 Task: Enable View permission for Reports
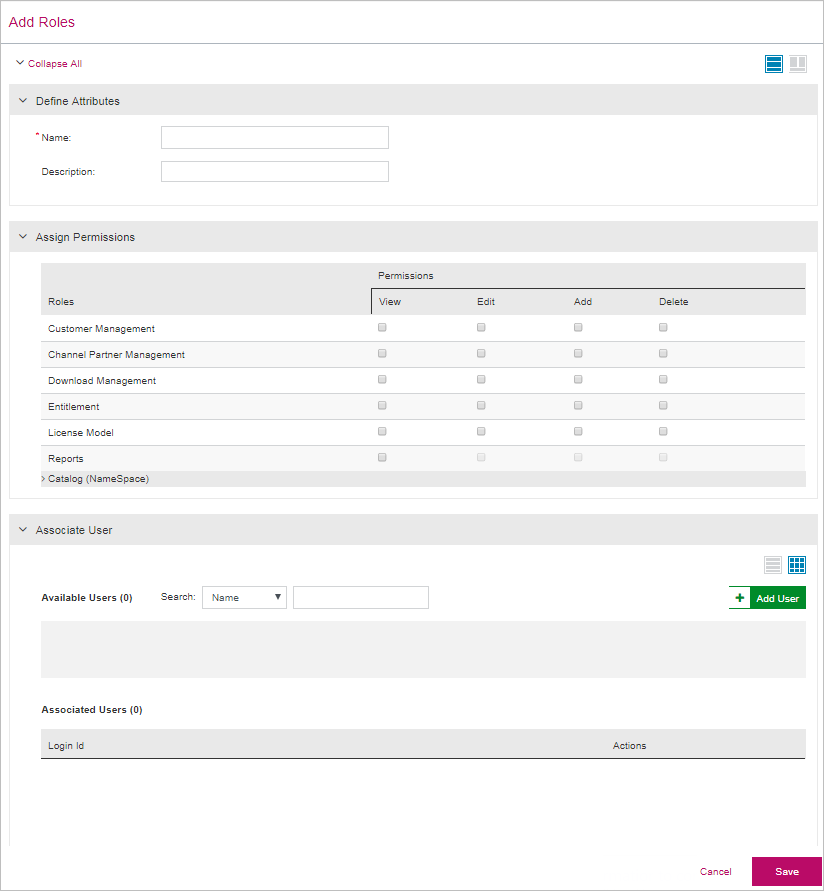pos(382,457)
